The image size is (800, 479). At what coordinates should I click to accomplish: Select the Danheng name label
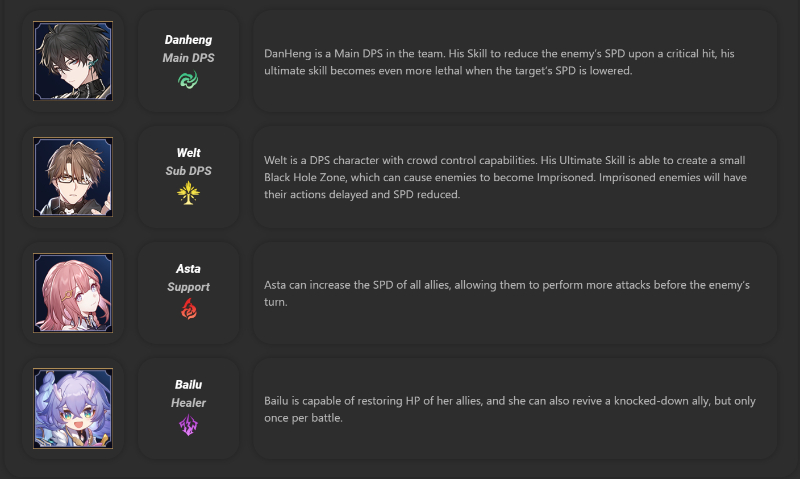(188, 40)
